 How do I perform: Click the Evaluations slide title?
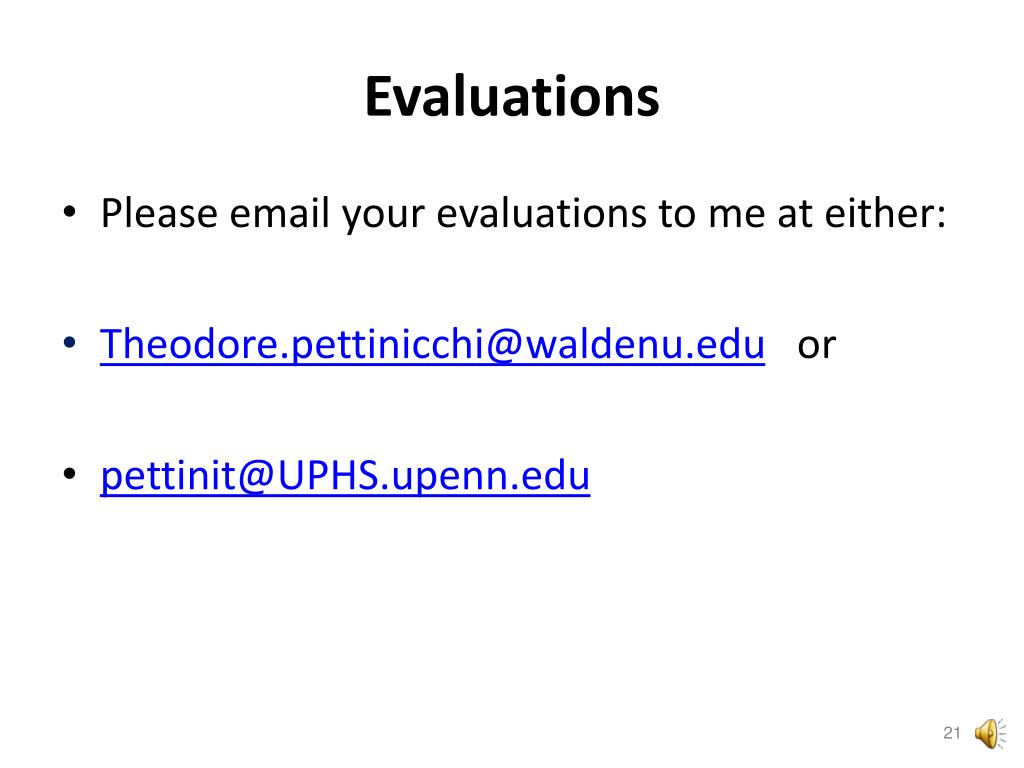click(x=512, y=97)
